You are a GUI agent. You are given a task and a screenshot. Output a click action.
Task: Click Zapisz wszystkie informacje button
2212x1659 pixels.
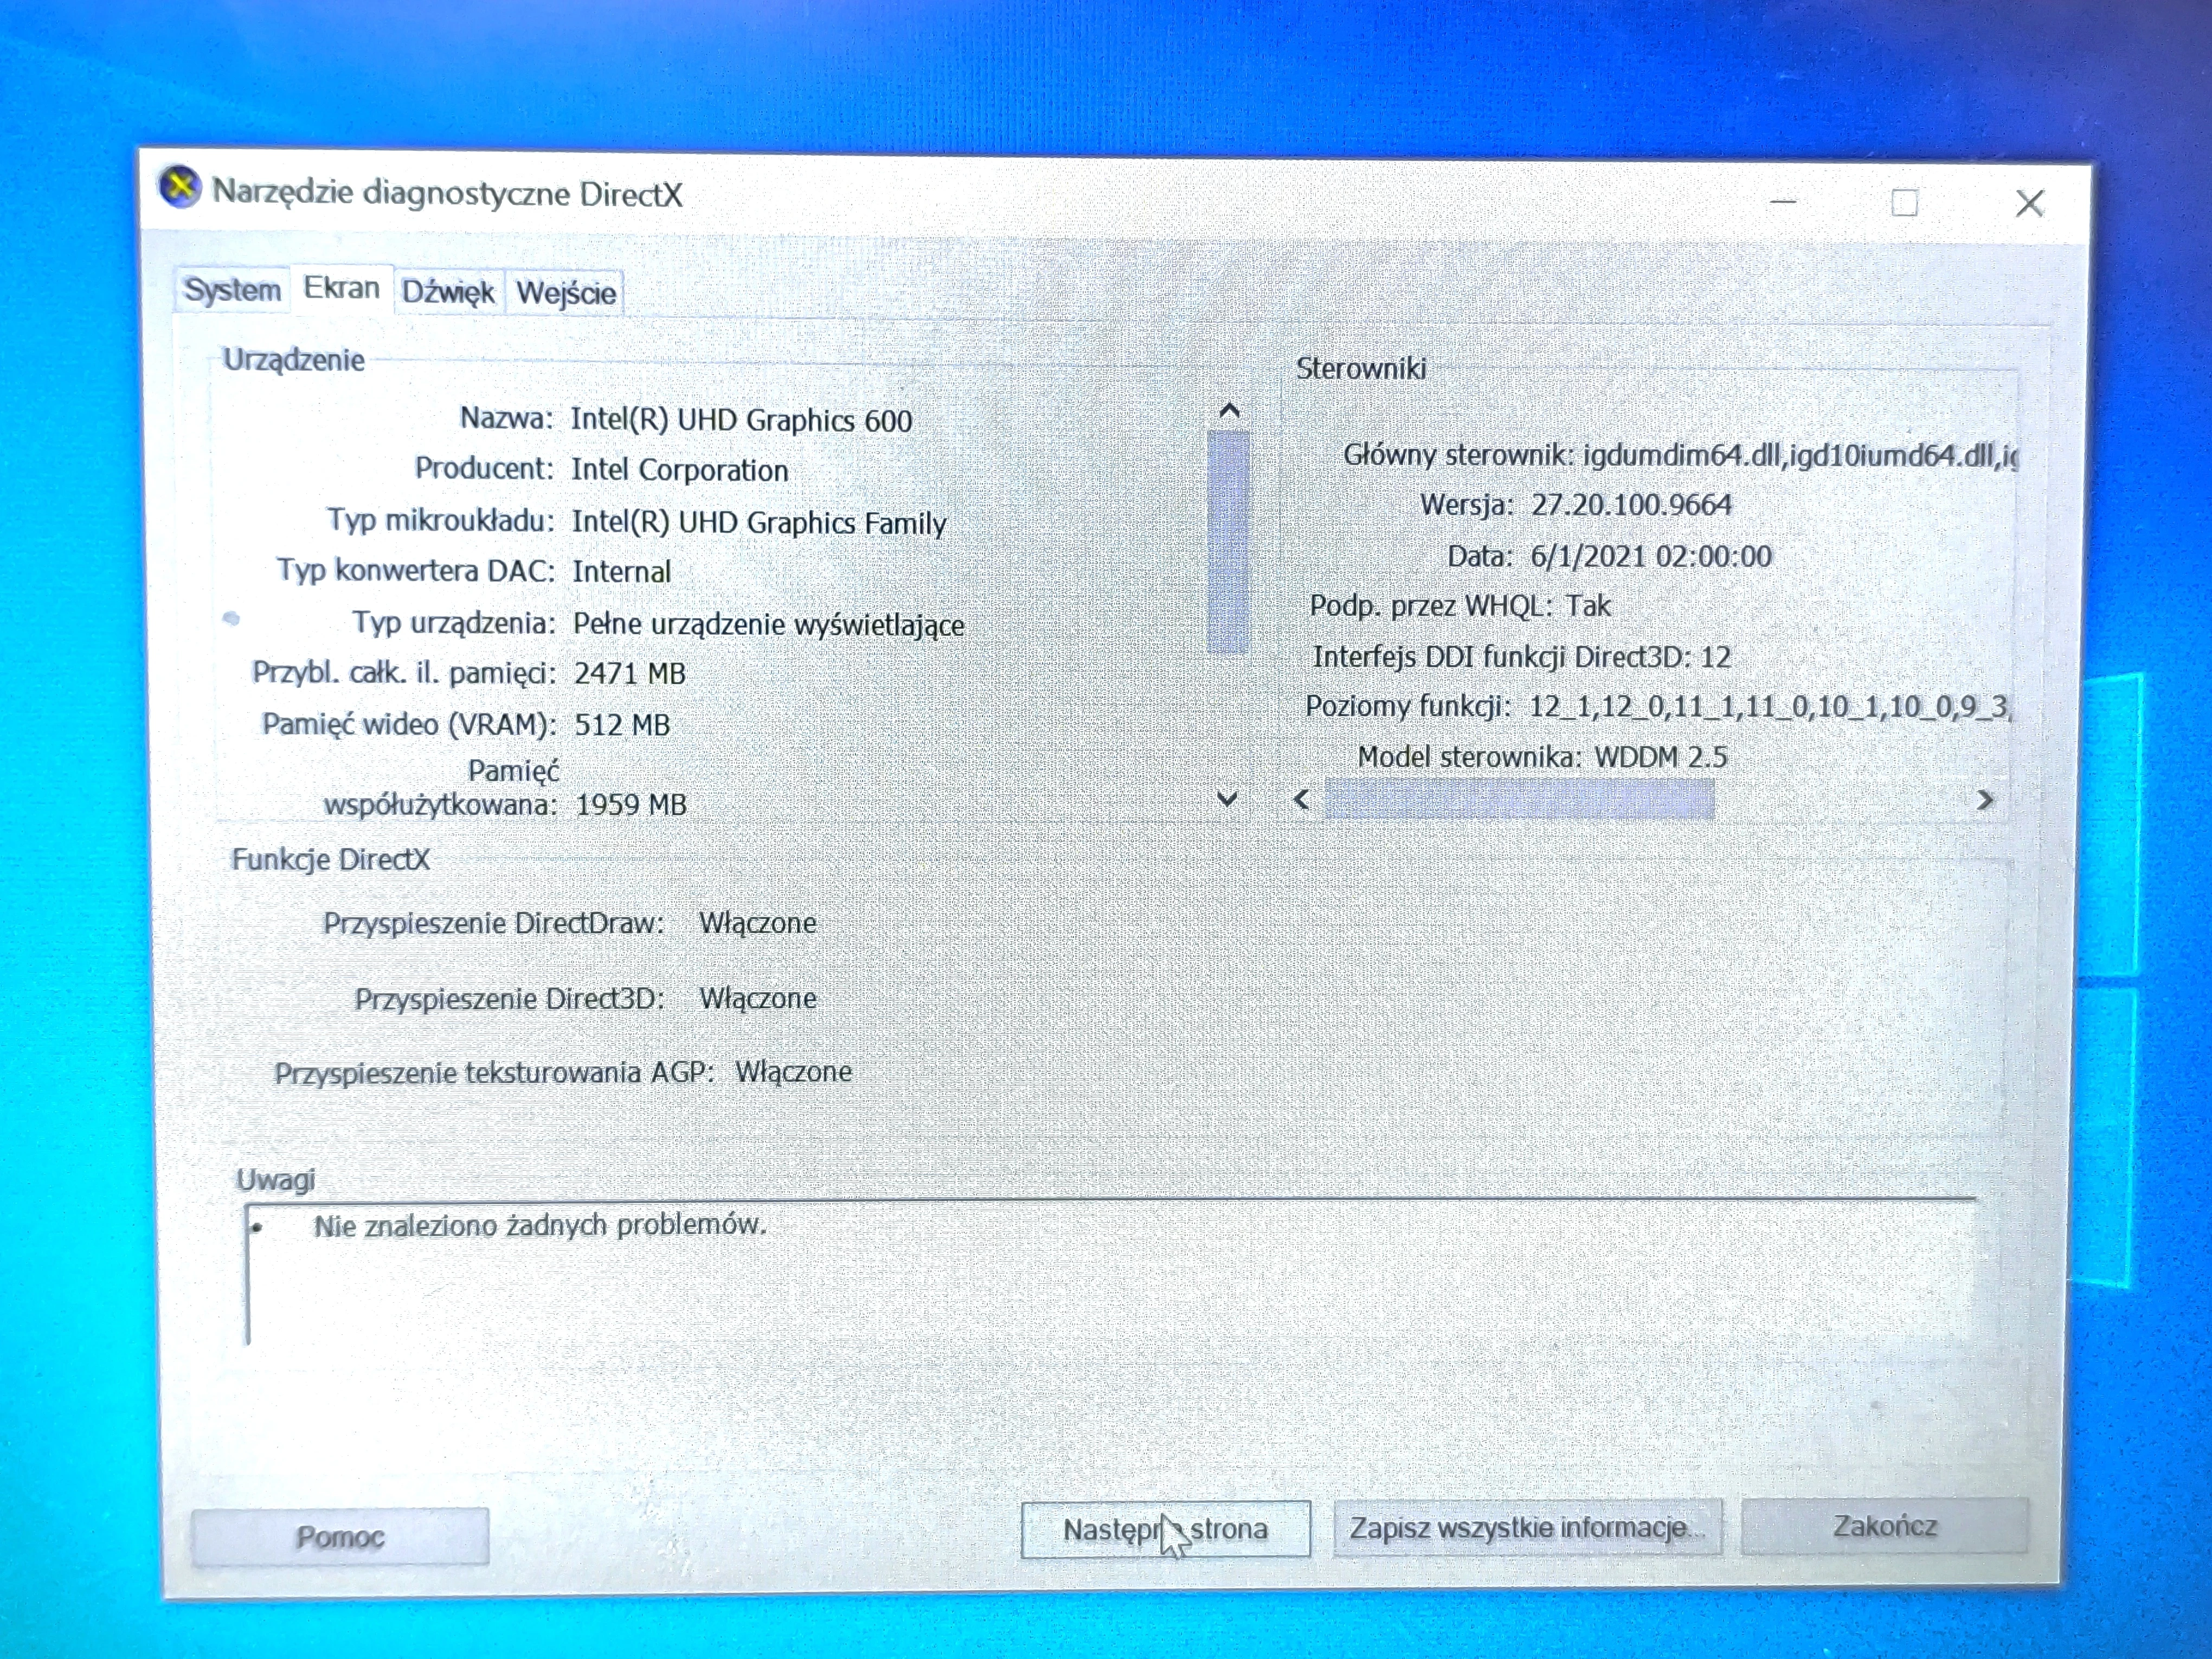click(1527, 1528)
